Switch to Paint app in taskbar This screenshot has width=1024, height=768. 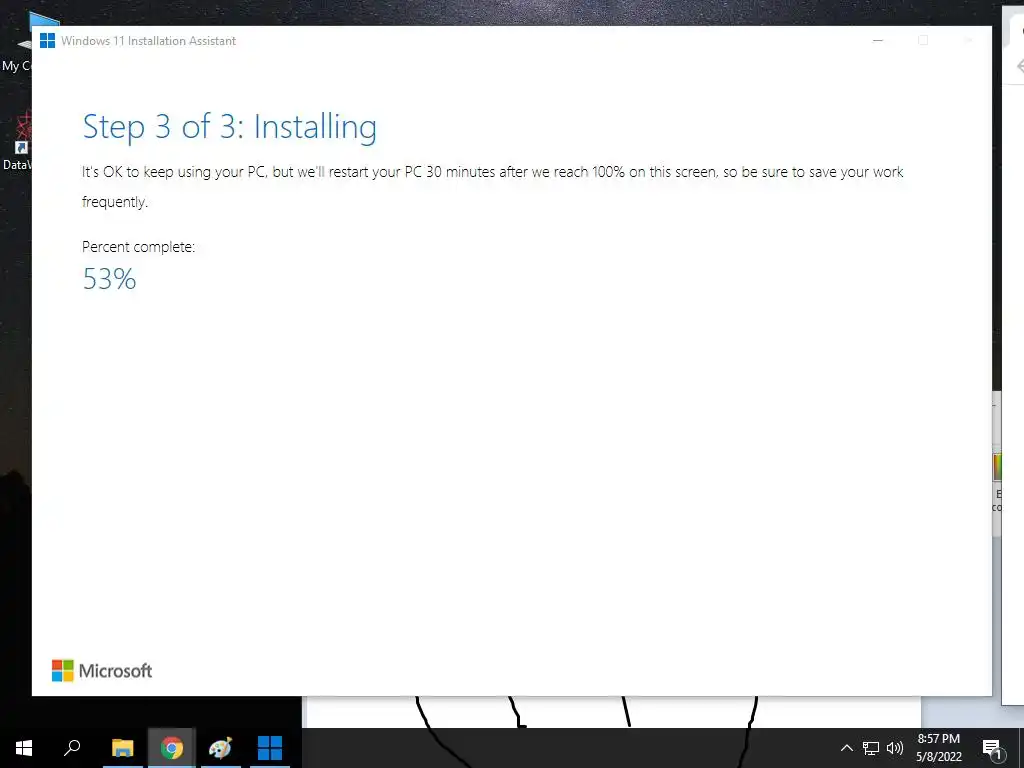[220, 748]
